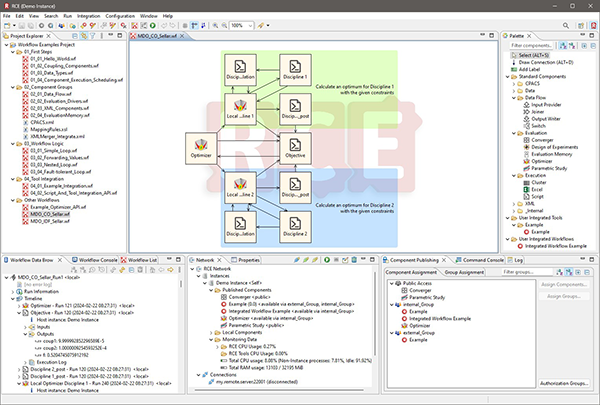The image size is (600, 405).
Task: Close the MDO_CO_Sellar.wf editor tab
Action: coord(182,36)
